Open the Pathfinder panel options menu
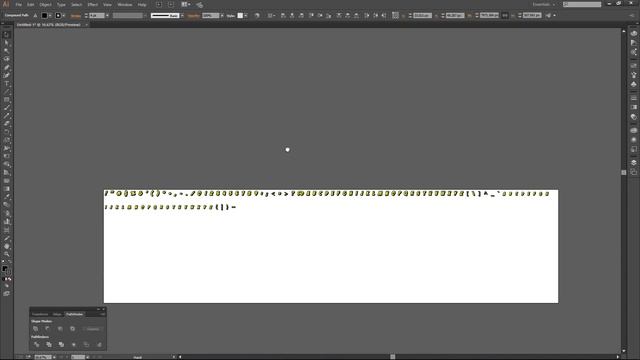Screen dimensions: 640x360 (x=102, y=314)
